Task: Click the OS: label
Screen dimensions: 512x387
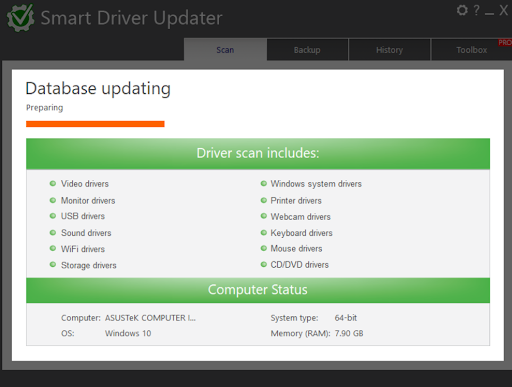Action: pos(68,333)
